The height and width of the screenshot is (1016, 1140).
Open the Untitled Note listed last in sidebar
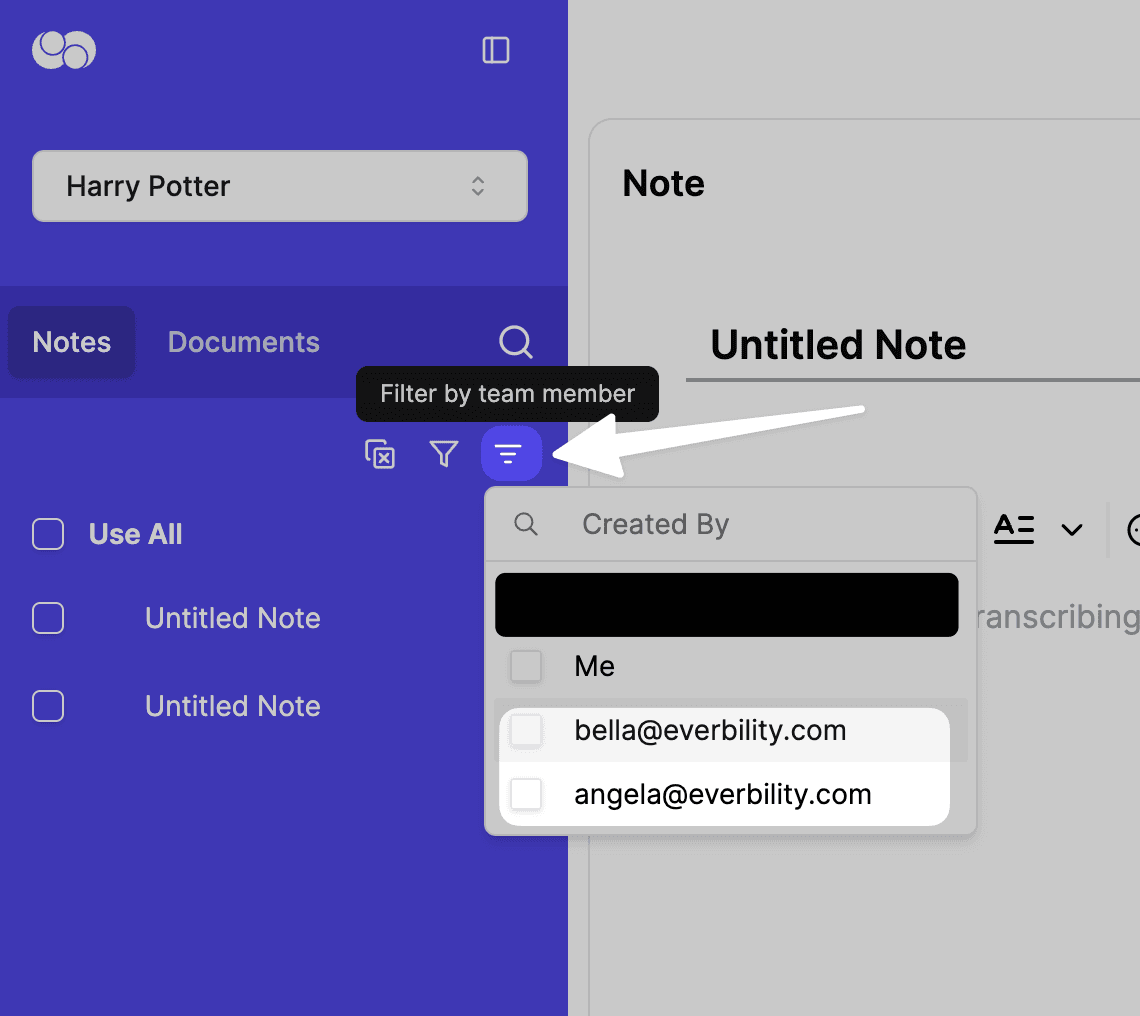coord(233,706)
